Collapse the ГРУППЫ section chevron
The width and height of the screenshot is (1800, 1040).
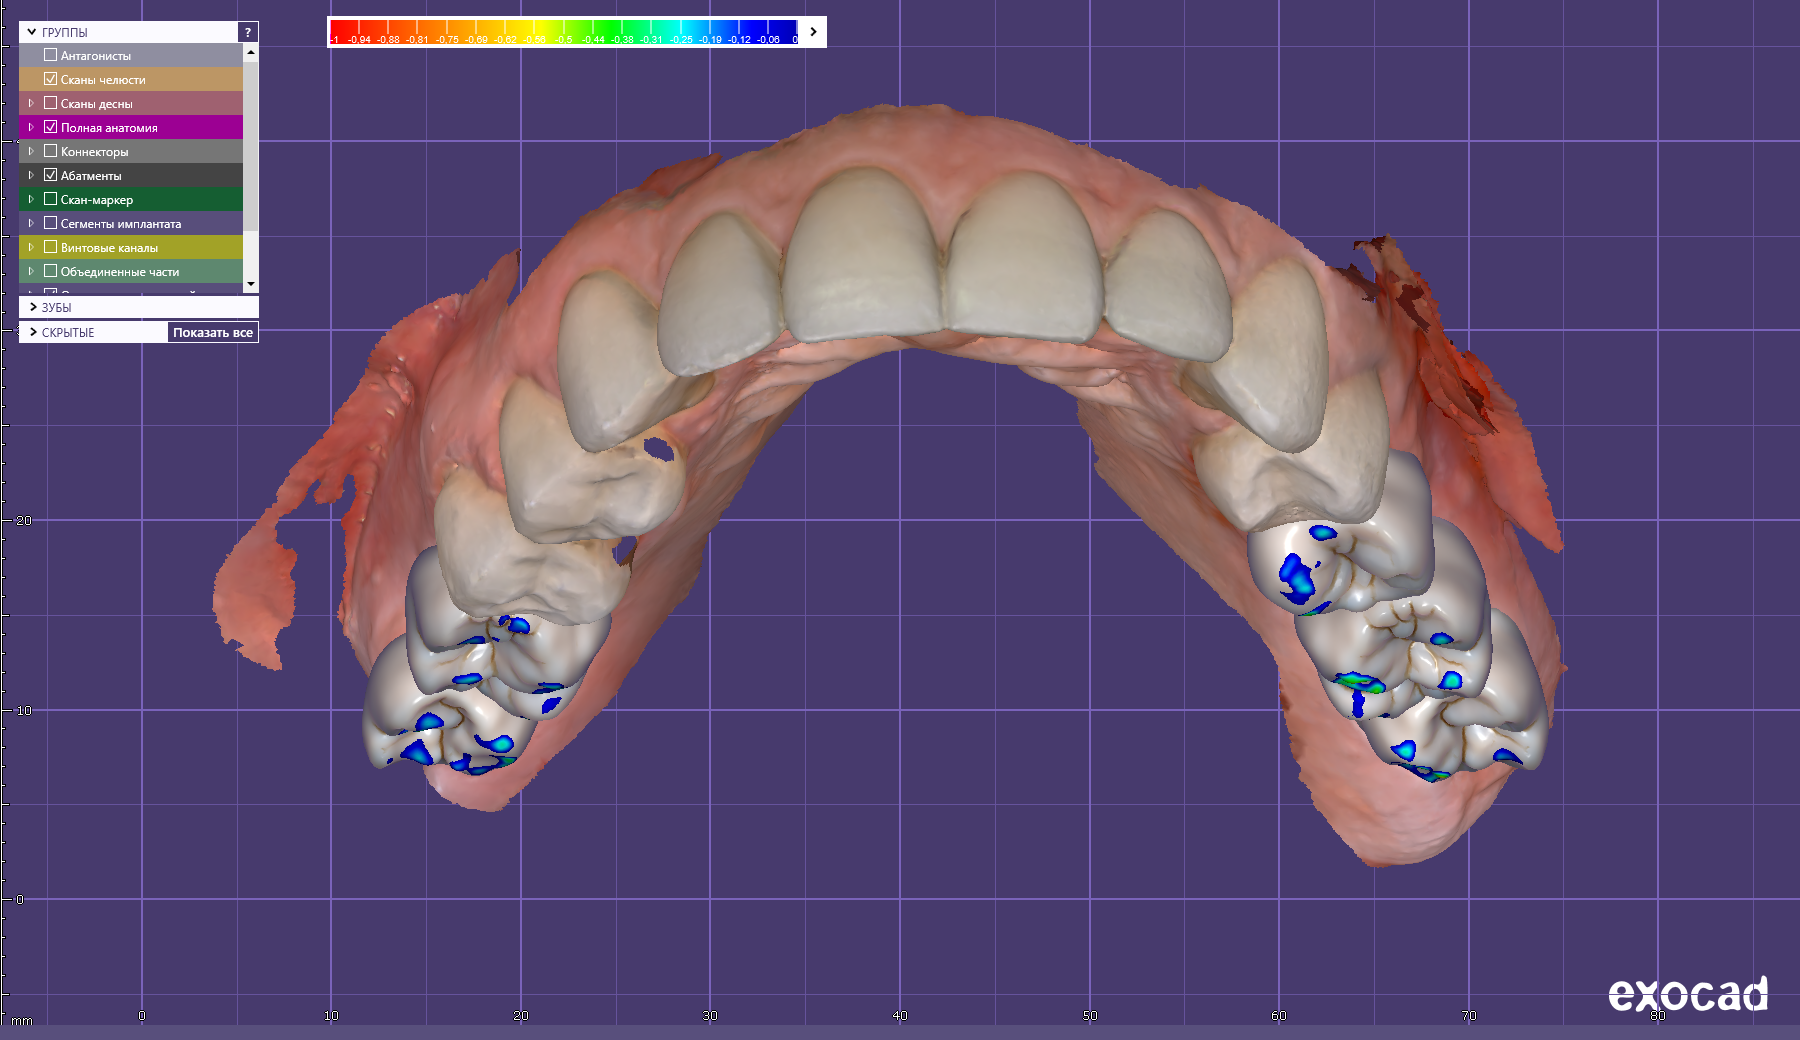(x=32, y=32)
